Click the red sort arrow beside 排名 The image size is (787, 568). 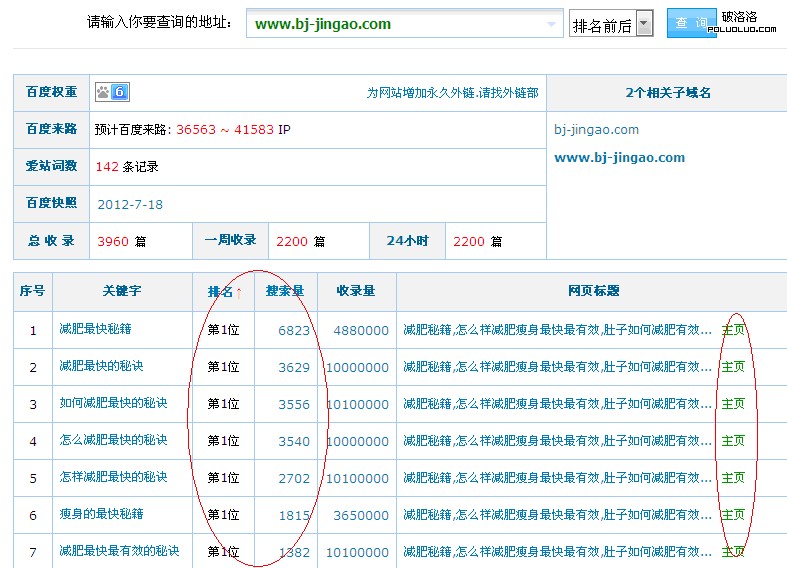pos(239,292)
